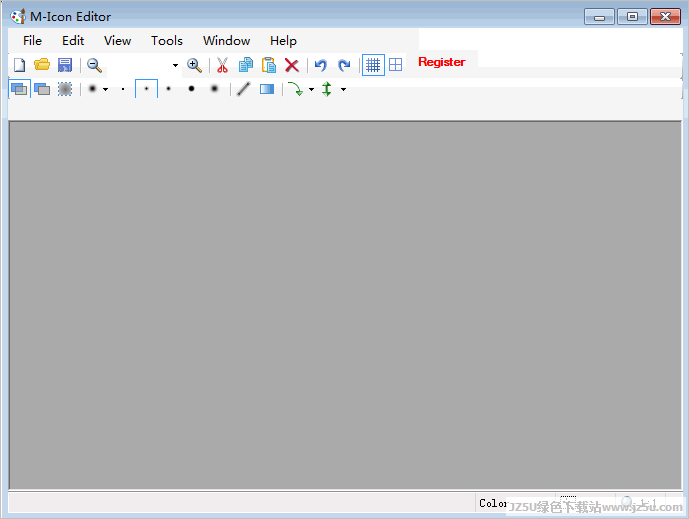Select the opaque overlay mode icon
The width and height of the screenshot is (689, 519).
(42, 89)
